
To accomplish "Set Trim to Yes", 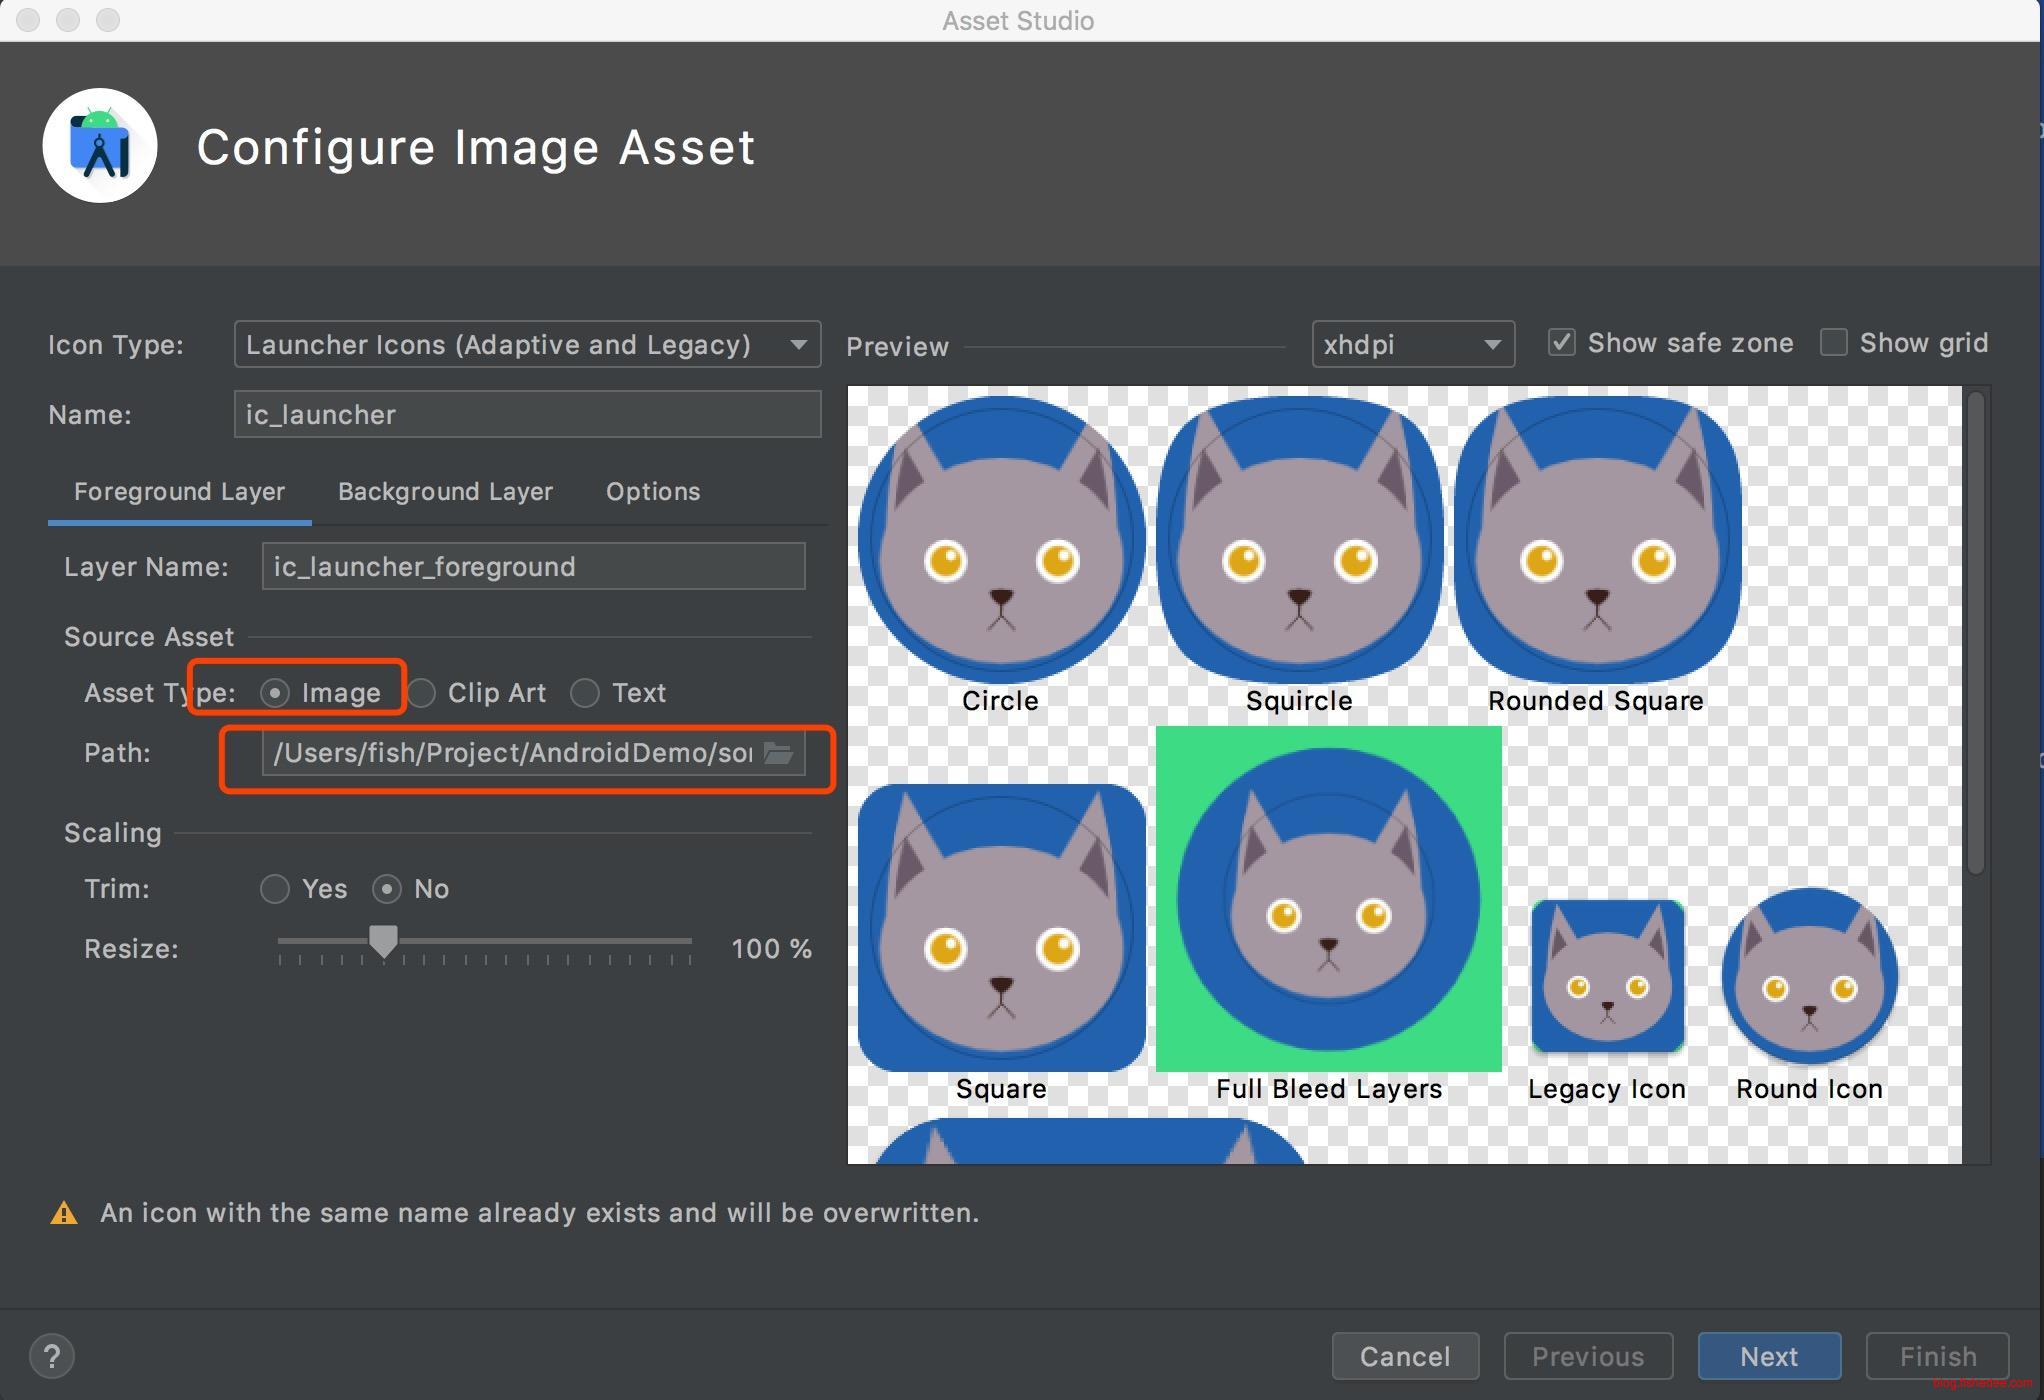I will tap(275, 889).
